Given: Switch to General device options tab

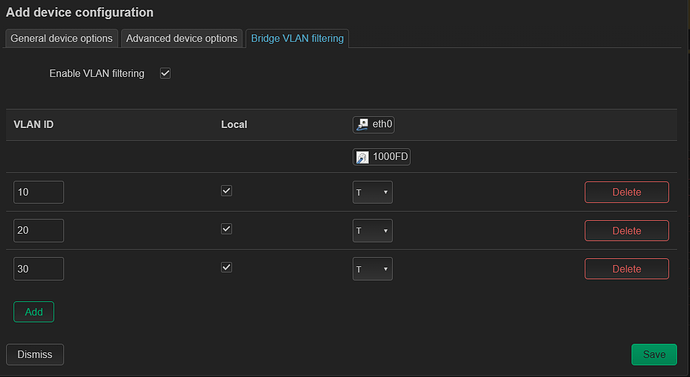Looking at the screenshot, I should click(x=61, y=38).
